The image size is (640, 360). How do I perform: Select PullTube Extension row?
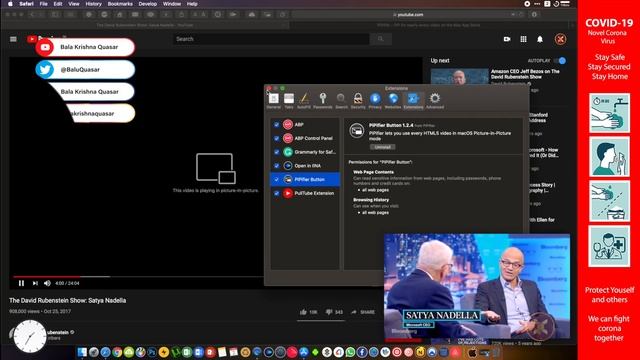click(305, 193)
